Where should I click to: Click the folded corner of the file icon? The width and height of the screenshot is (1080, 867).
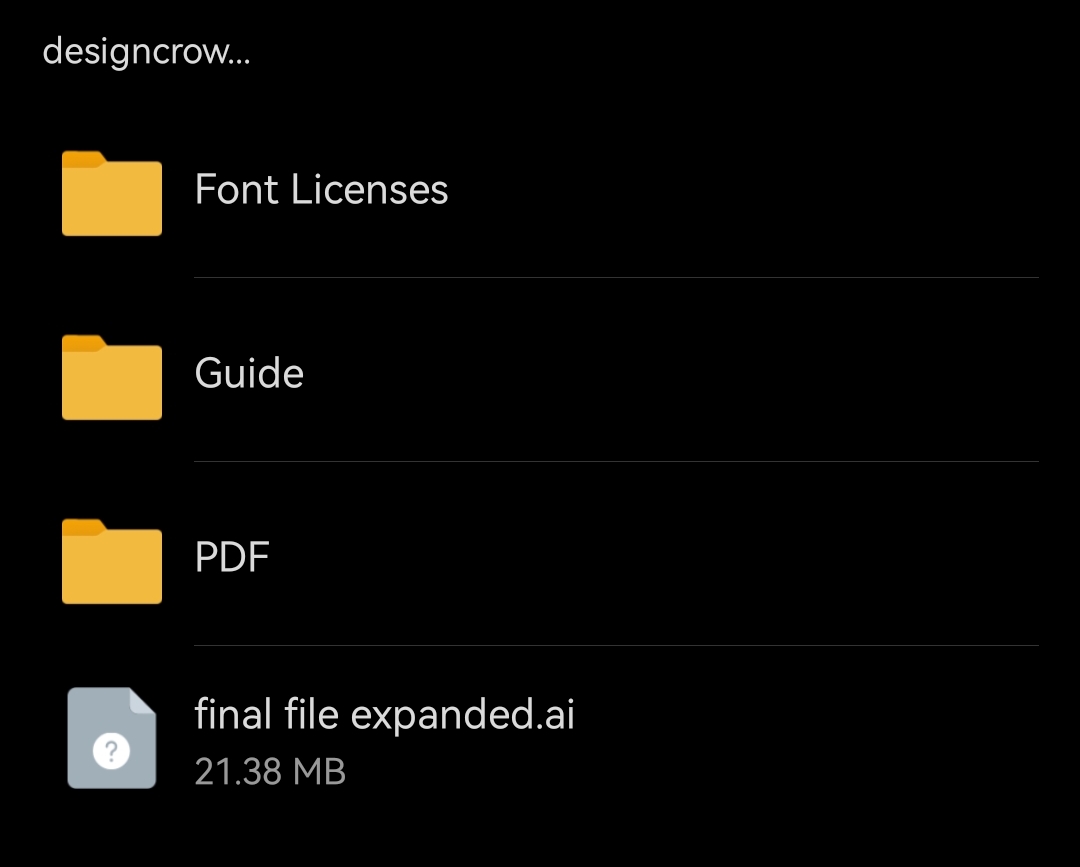pyautogui.click(x=143, y=701)
